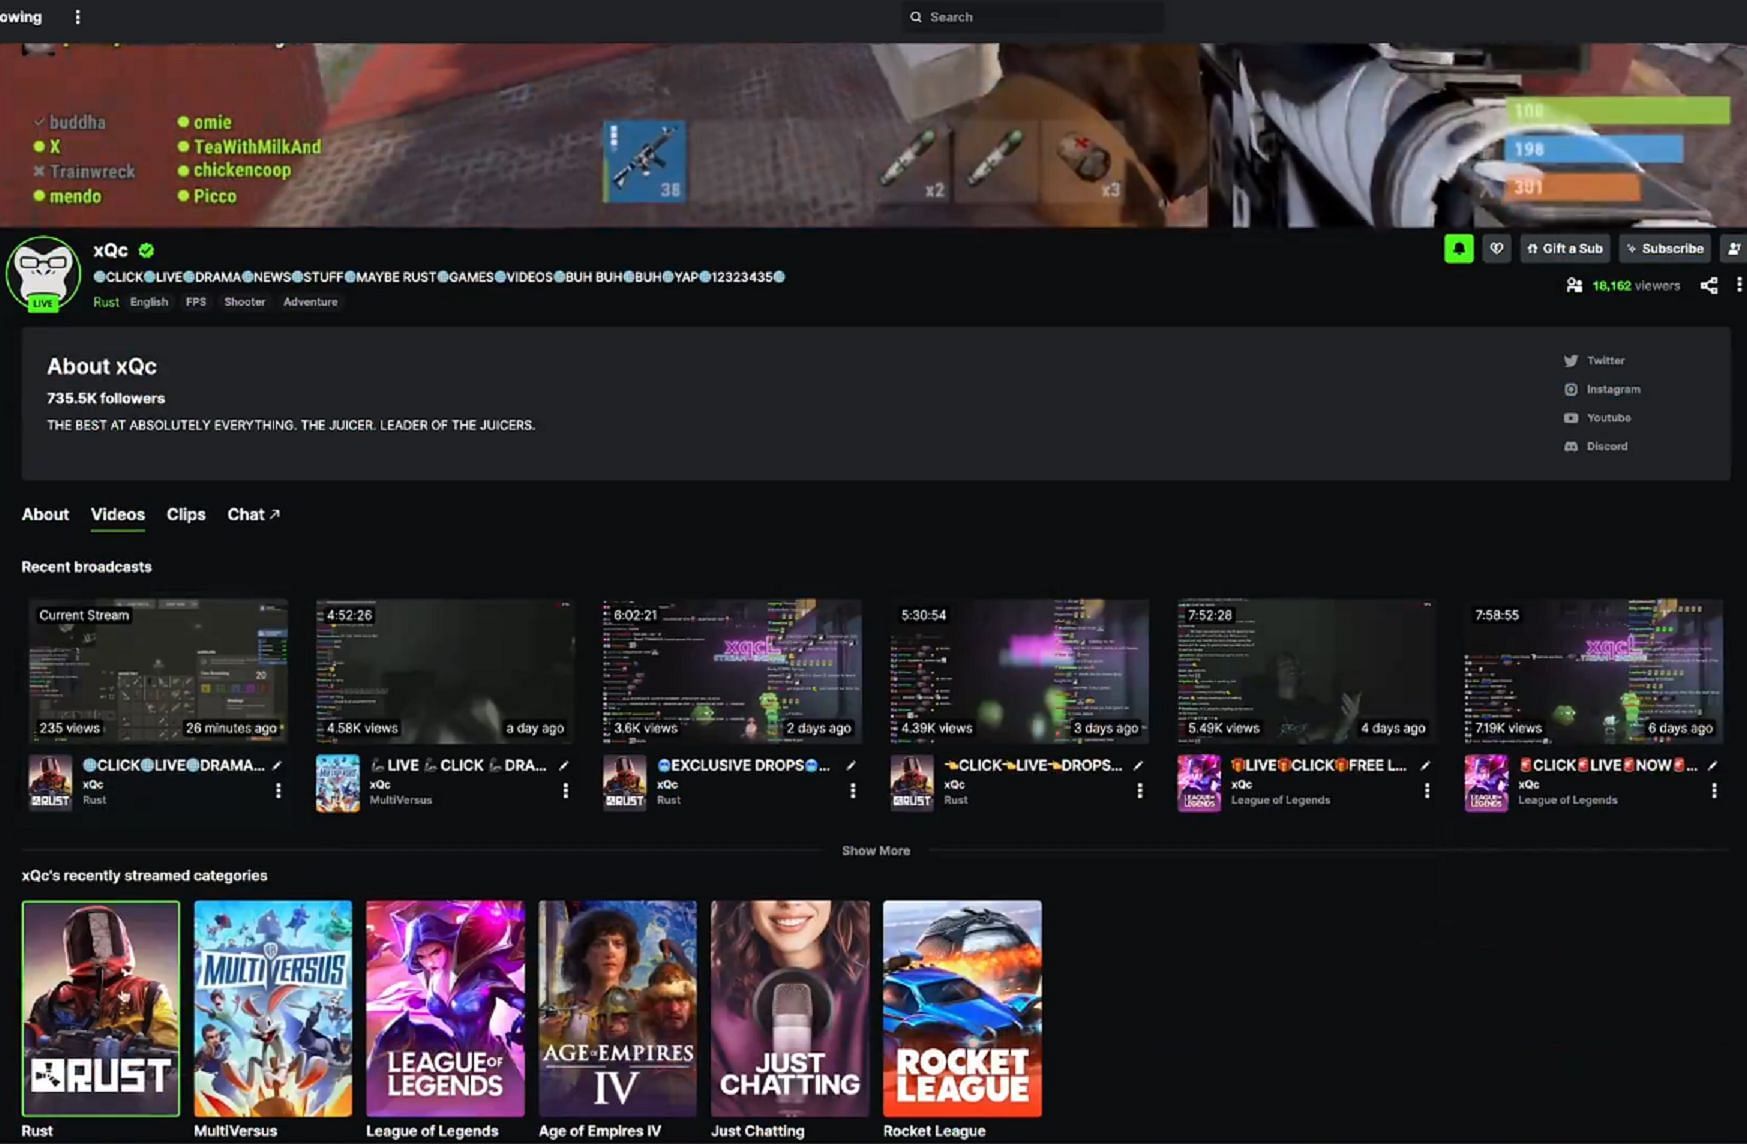
Task: Open the Twitter social link
Action: (1604, 361)
